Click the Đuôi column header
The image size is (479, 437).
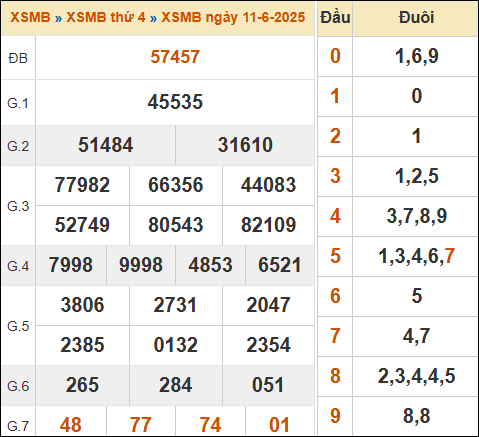pos(416,18)
